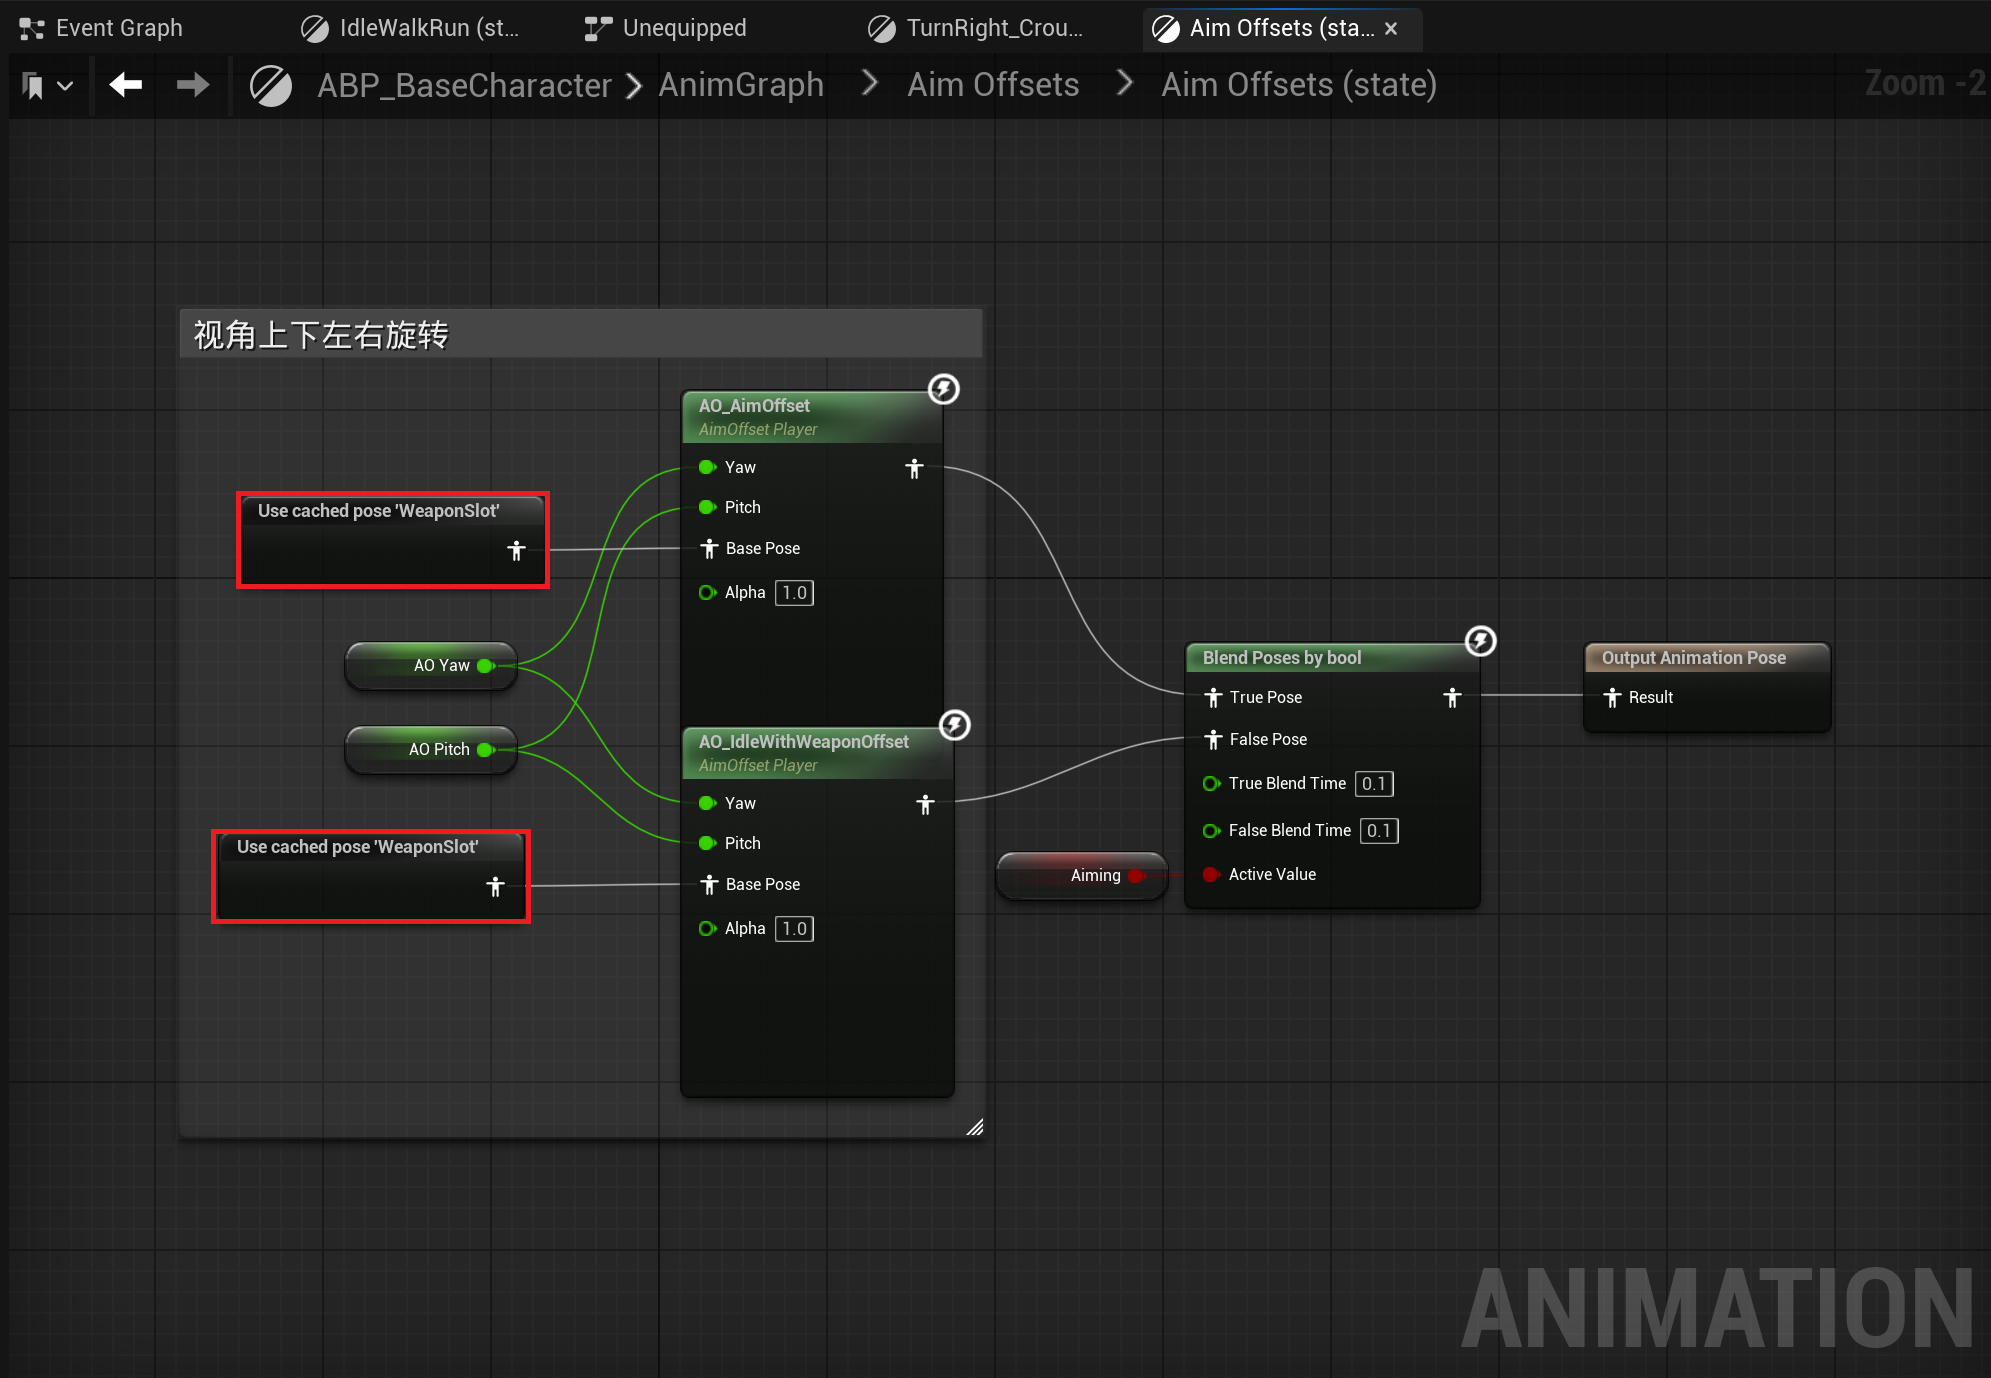Screen dimensions: 1991x1378
Task: Expand breadcrumb arrow after AnimGraph
Action: pos(869,83)
